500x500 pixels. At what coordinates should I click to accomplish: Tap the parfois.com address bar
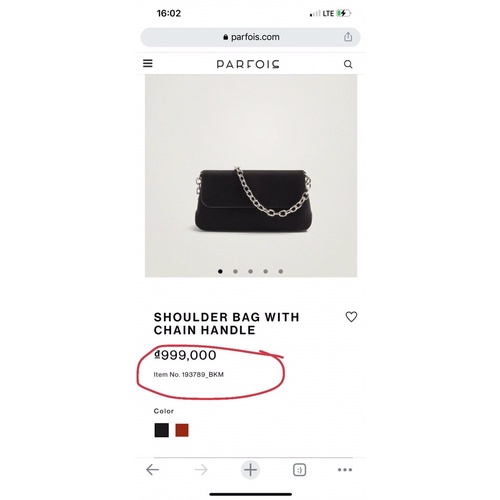(x=250, y=37)
